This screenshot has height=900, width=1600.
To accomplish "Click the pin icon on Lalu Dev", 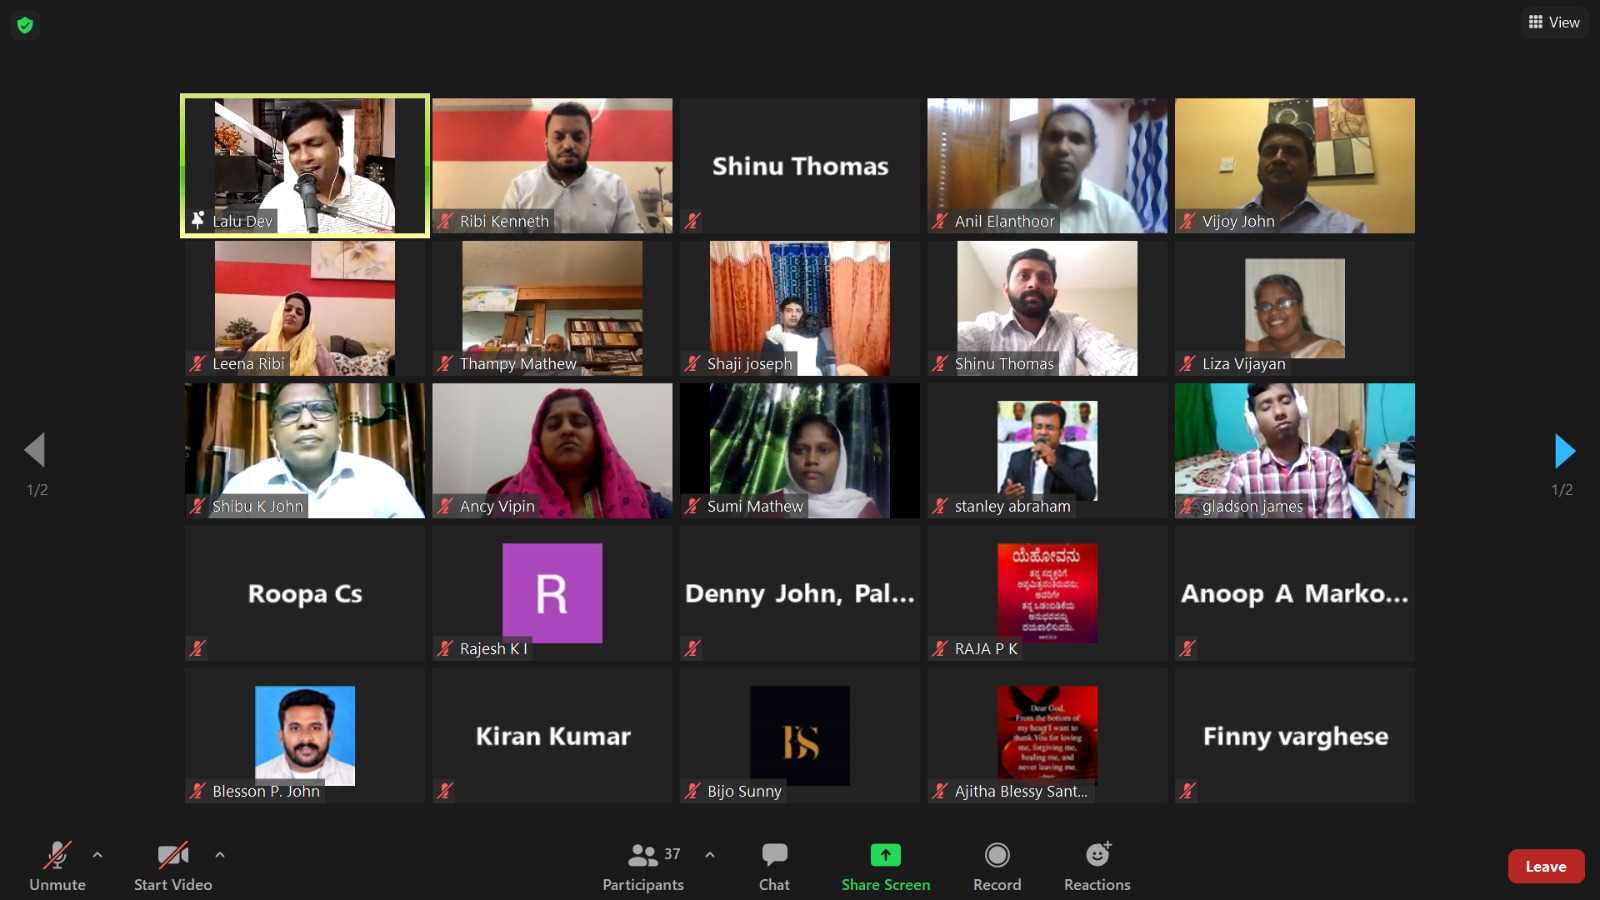I will pos(198,220).
